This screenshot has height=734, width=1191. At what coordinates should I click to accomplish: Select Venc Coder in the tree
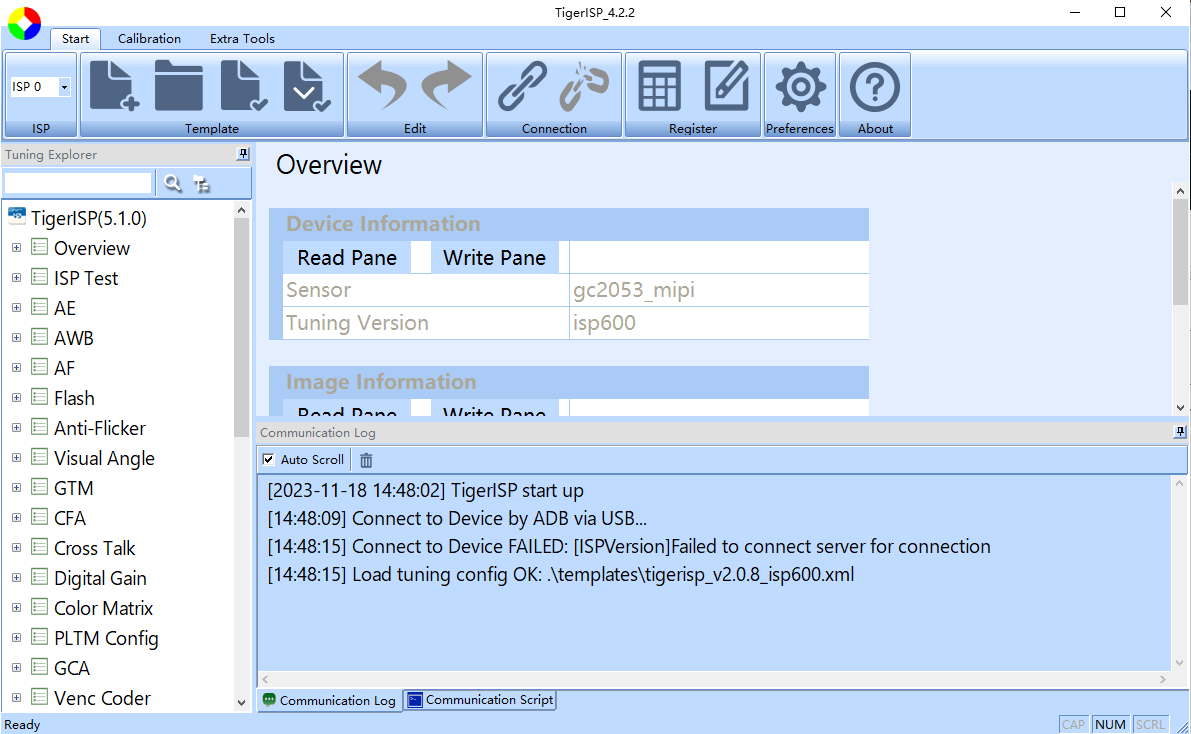pyautogui.click(x=103, y=698)
